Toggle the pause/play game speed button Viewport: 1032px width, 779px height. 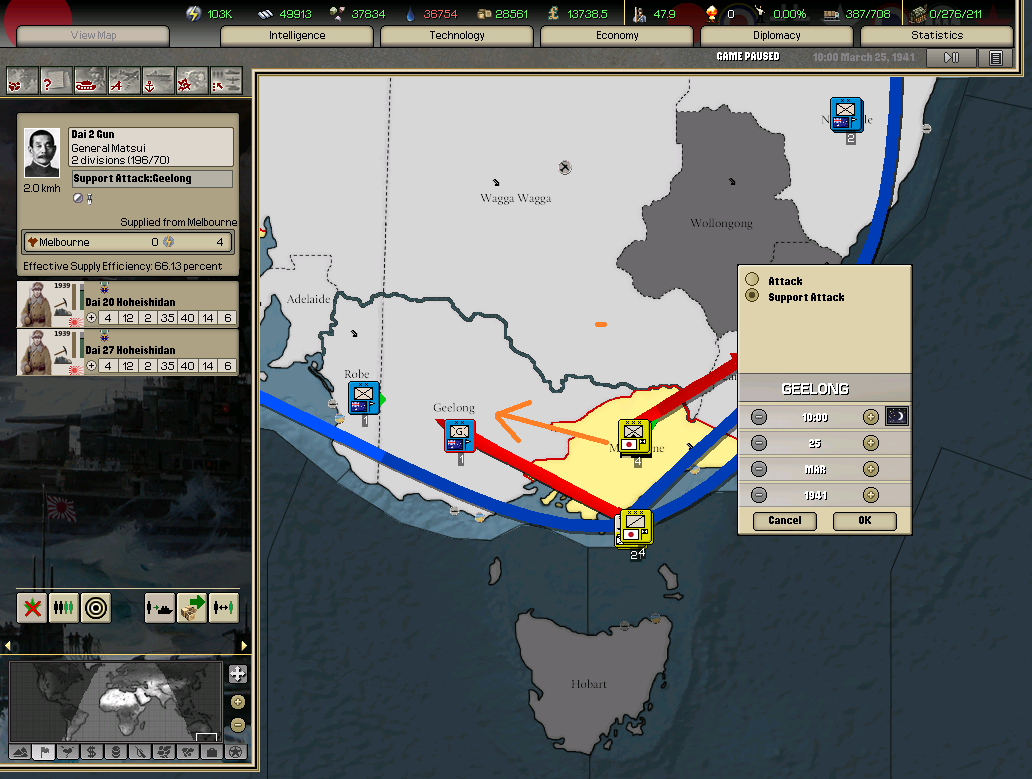point(951,58)
